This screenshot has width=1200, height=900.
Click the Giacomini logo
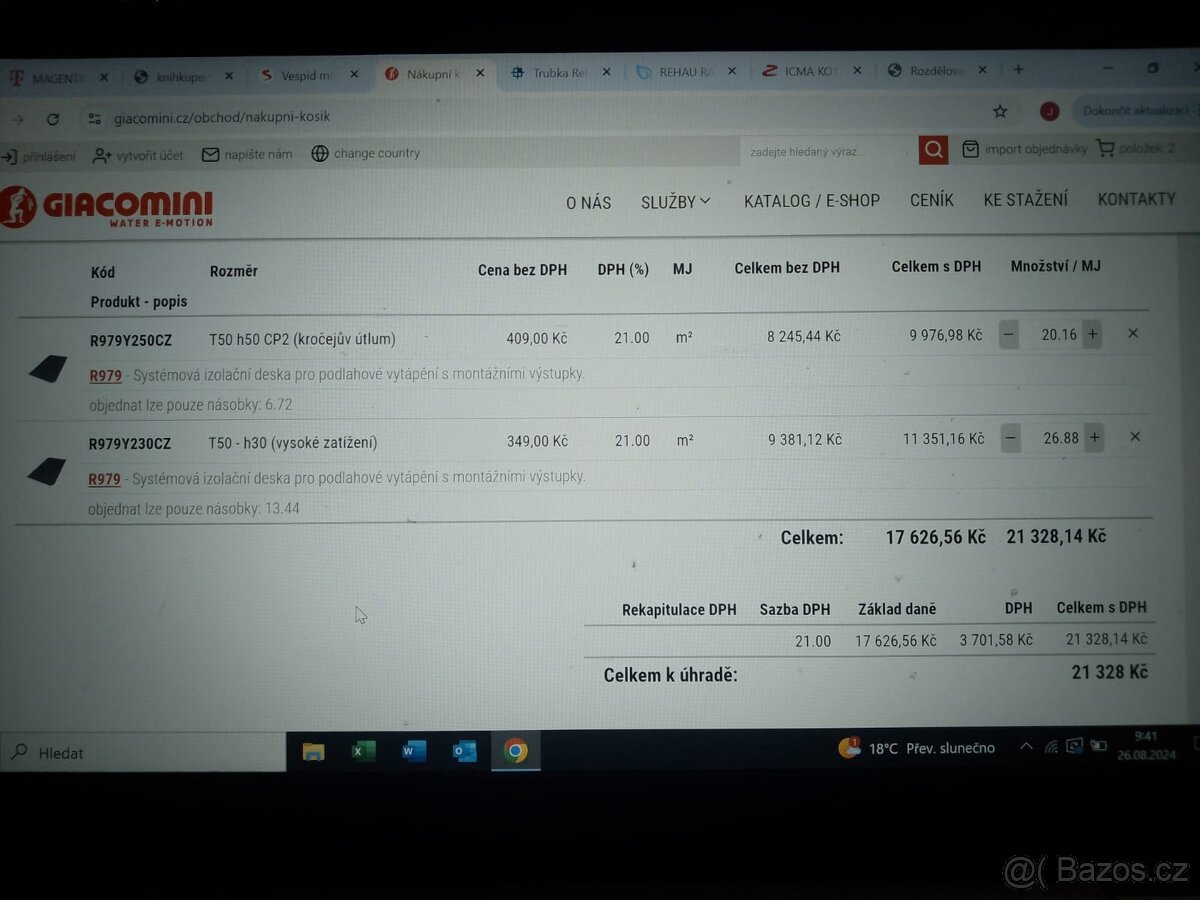[x=107, y=207]
